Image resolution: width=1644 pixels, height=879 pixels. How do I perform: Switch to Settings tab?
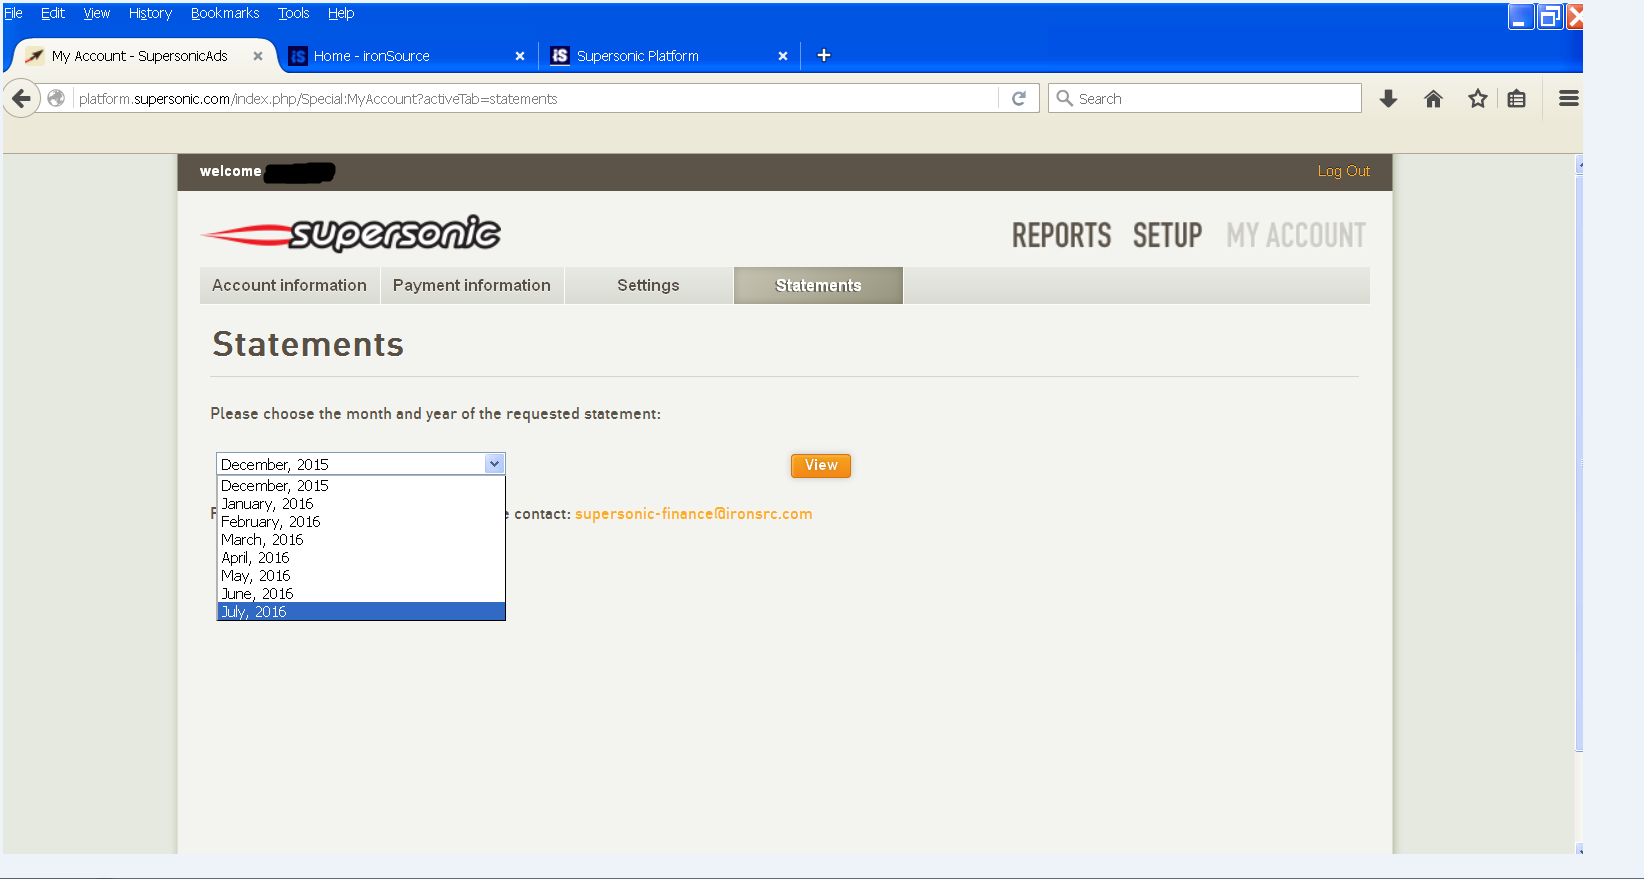point(648,285)
